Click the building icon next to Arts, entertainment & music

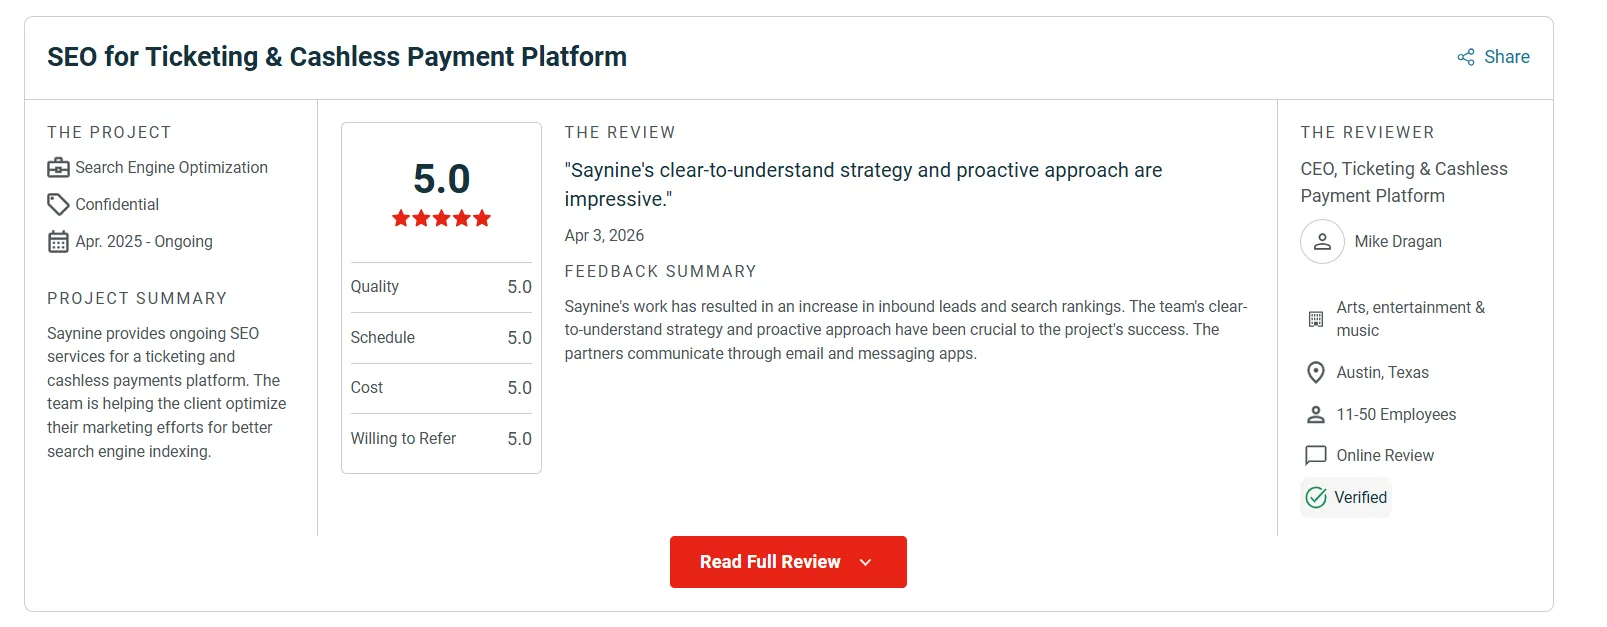(x=1315, y=317)
